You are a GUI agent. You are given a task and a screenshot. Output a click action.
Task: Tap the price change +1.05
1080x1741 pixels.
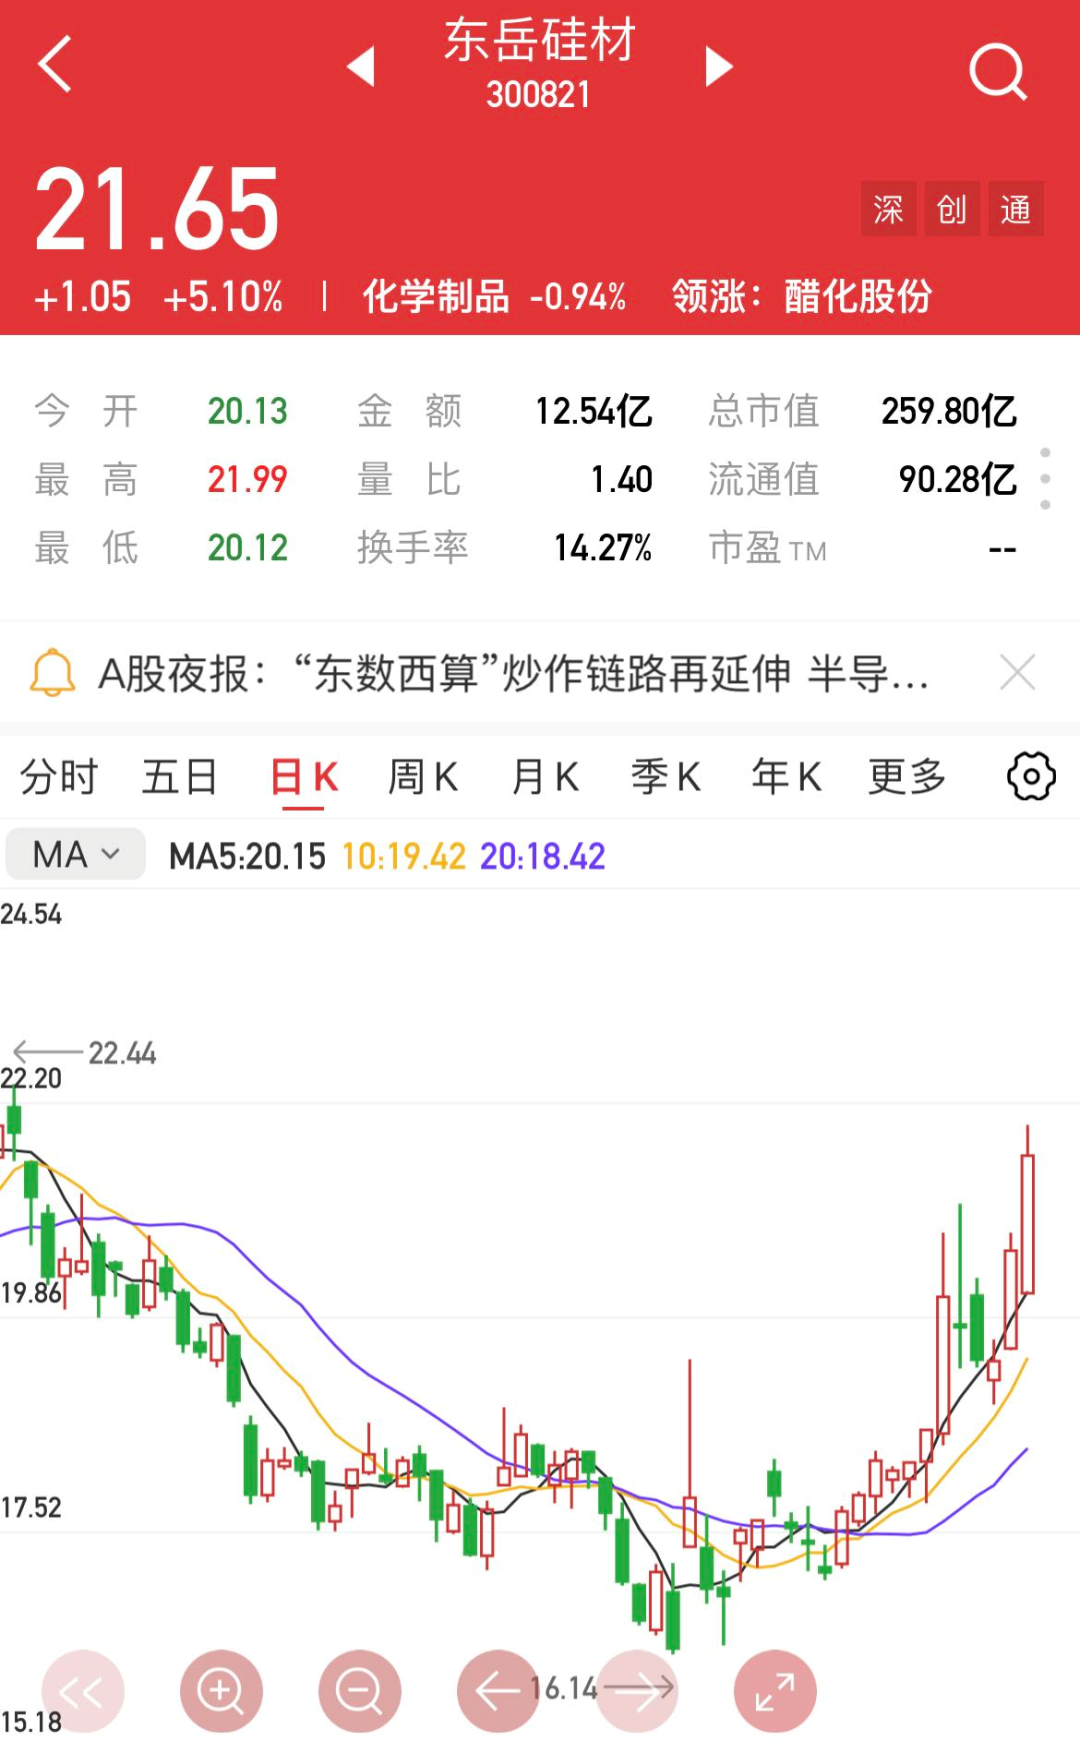tap(83, 297)
